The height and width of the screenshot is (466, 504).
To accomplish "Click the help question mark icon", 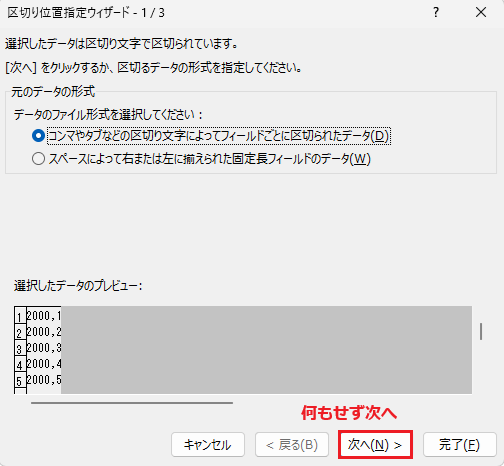I will pos(436,13).
